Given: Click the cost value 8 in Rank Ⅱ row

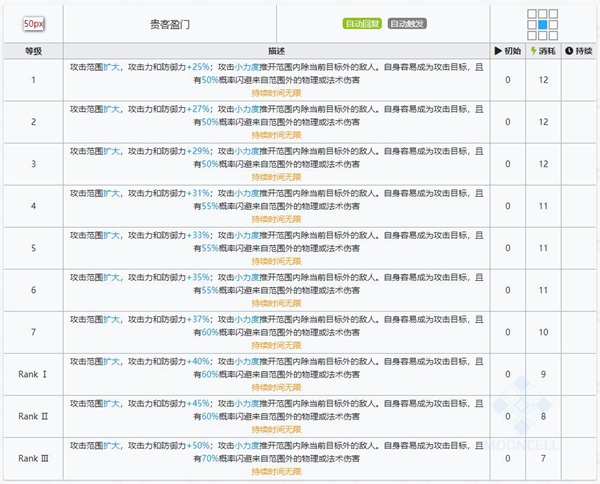Looking at the screenshot, I should click(x=543, y=417).
